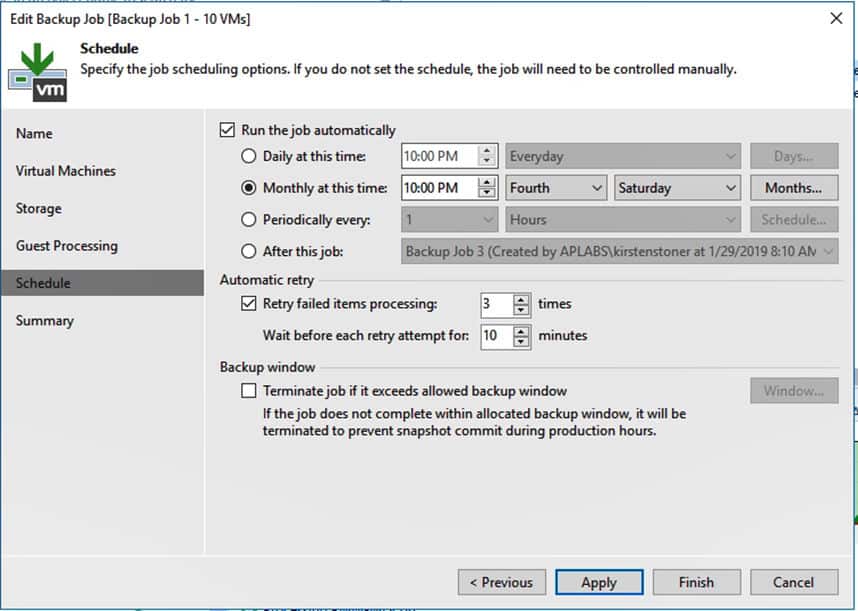The width and height of the screenshot is (858, 611).
Task: Open the periodic interval number dropdown
Action: [x=449, y=220]
